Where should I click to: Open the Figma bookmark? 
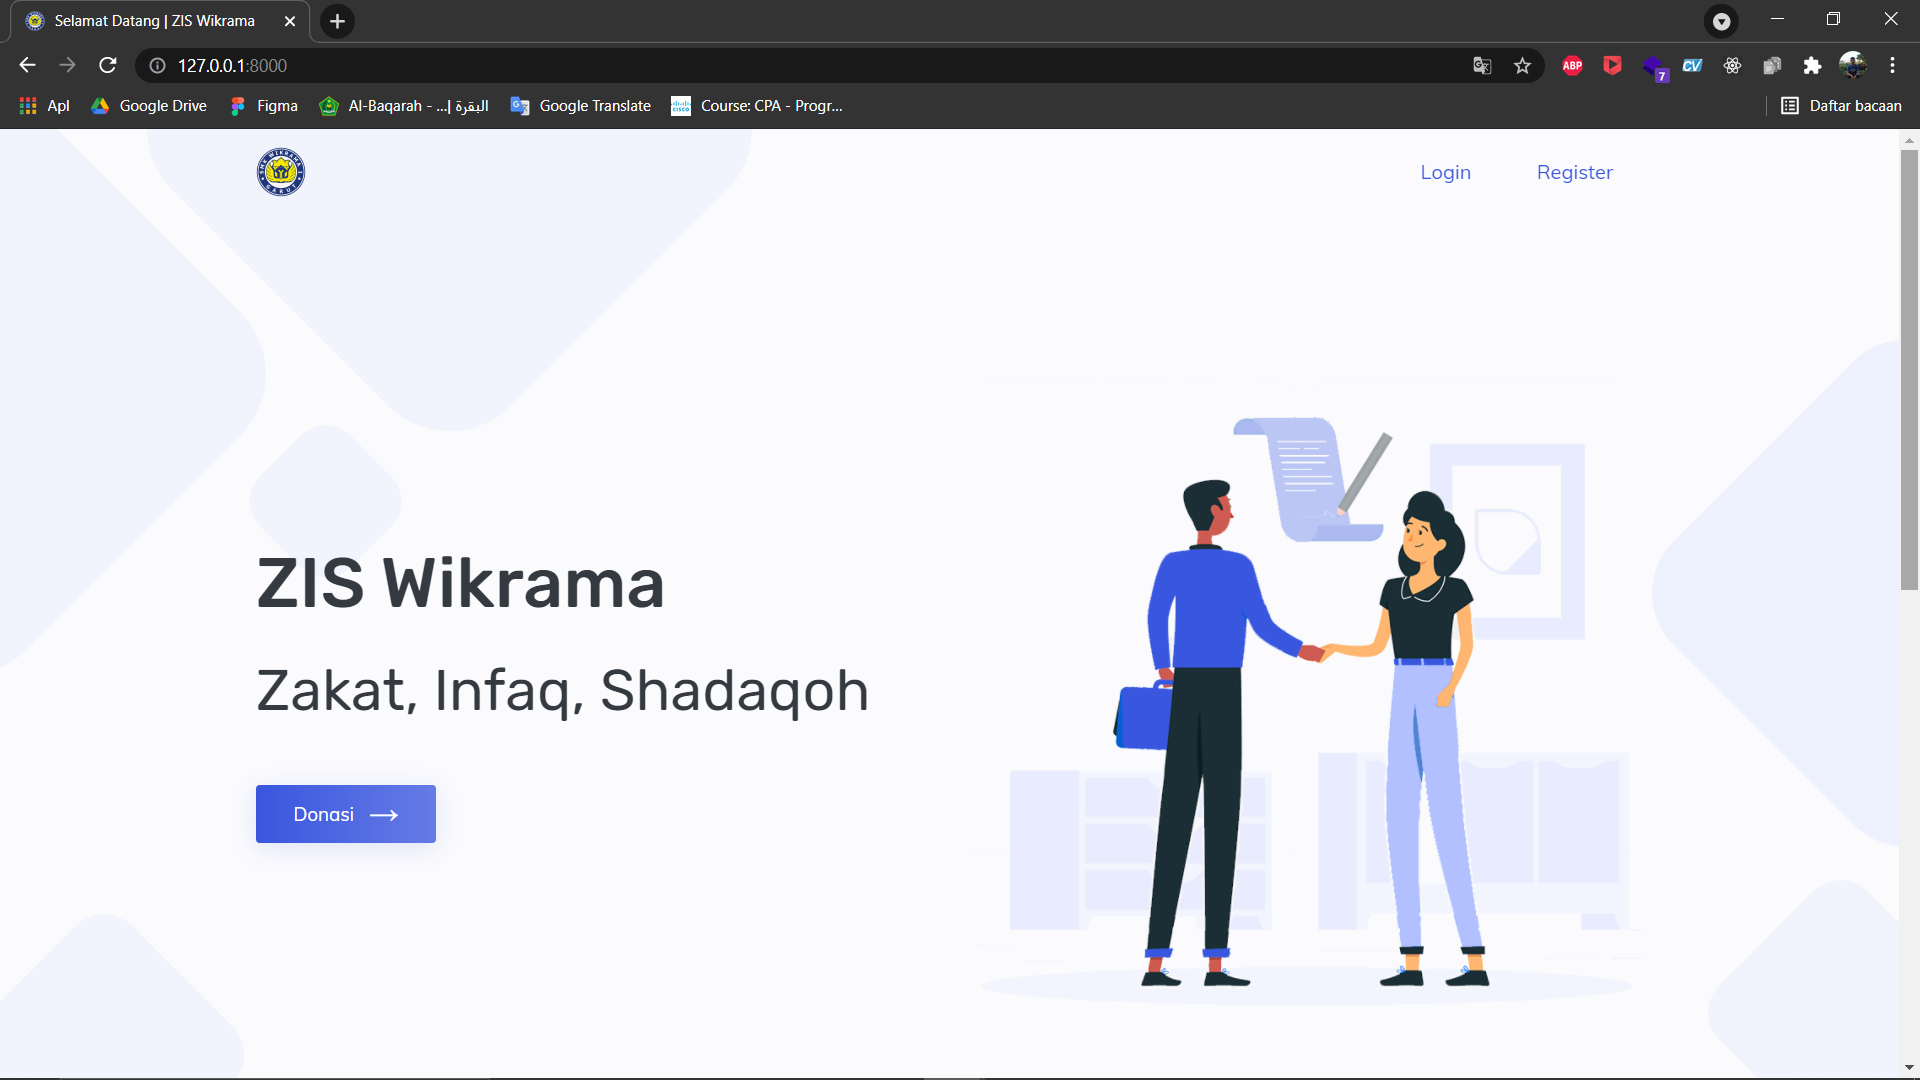click(264, 106)
